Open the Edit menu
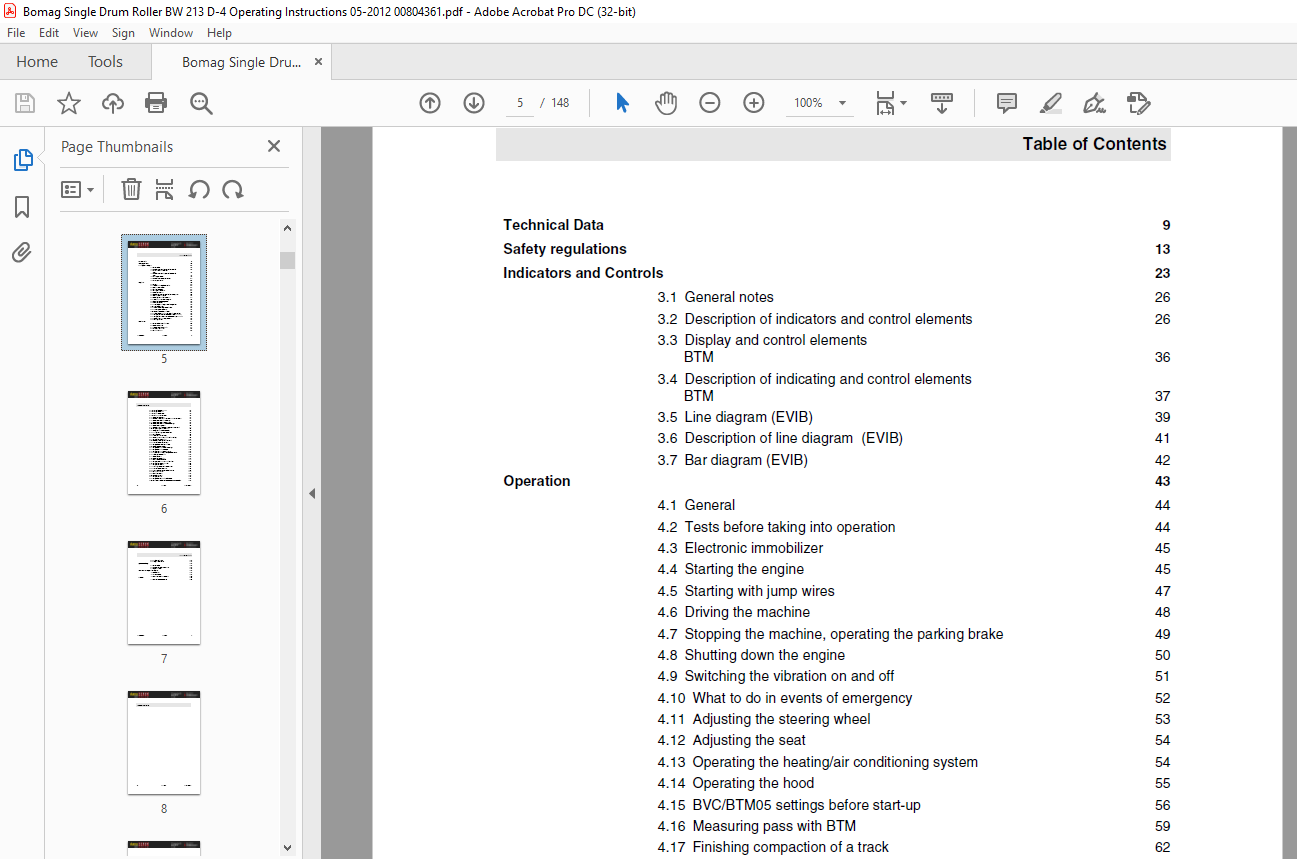 (x=49, y=33)
